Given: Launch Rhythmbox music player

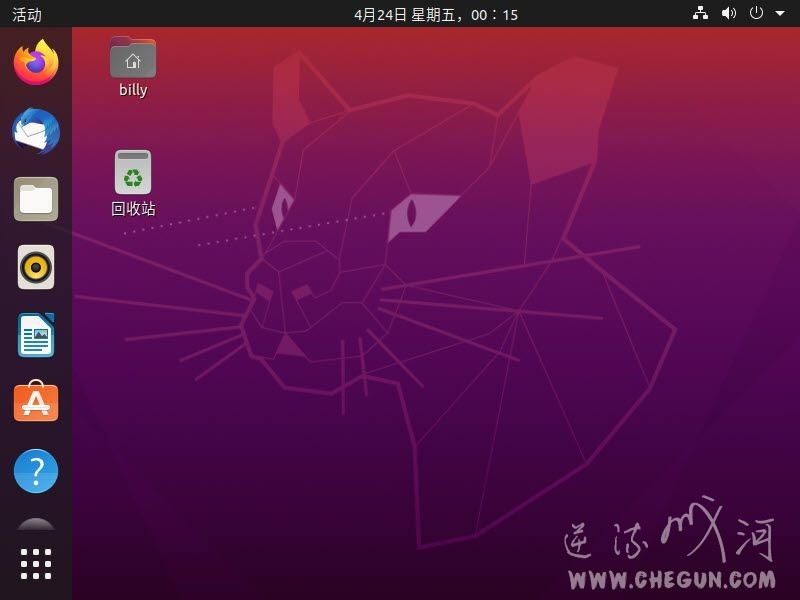Looking at the screenshot, I should click(x=36, y=267).
